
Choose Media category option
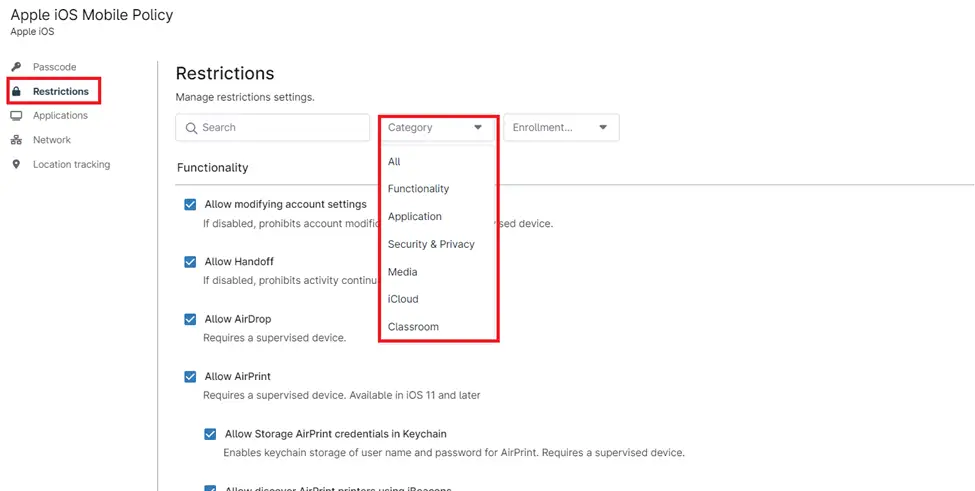(x=402, y=272)
